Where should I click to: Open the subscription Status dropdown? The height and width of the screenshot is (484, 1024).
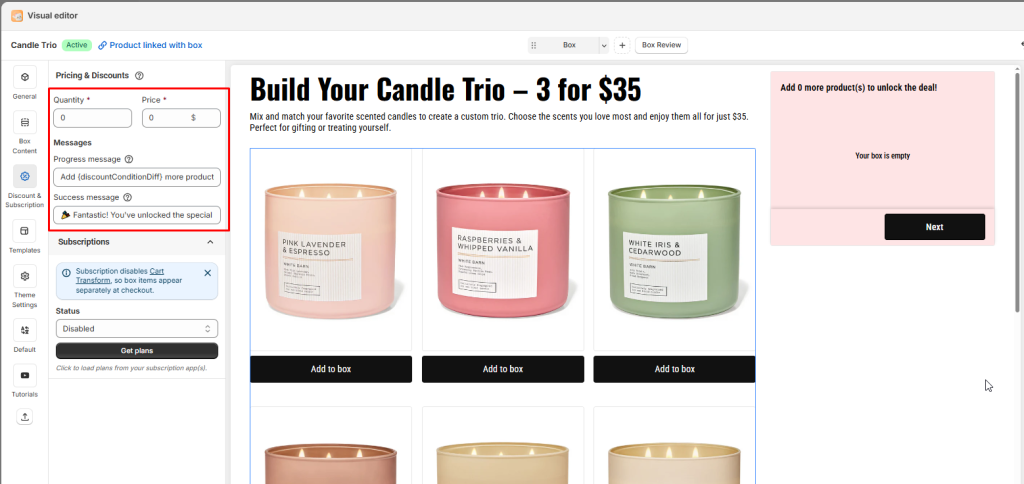point(137,329)
